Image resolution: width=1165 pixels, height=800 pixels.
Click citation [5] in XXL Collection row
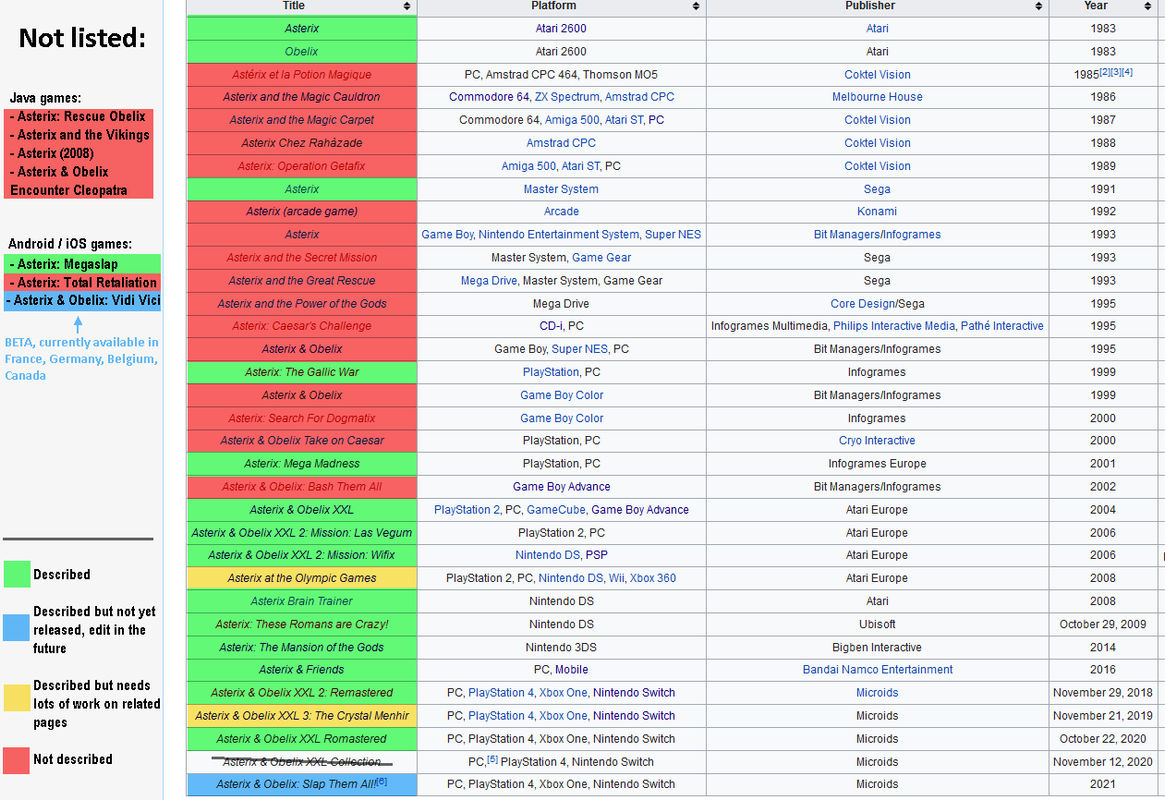tap(493, 758)
